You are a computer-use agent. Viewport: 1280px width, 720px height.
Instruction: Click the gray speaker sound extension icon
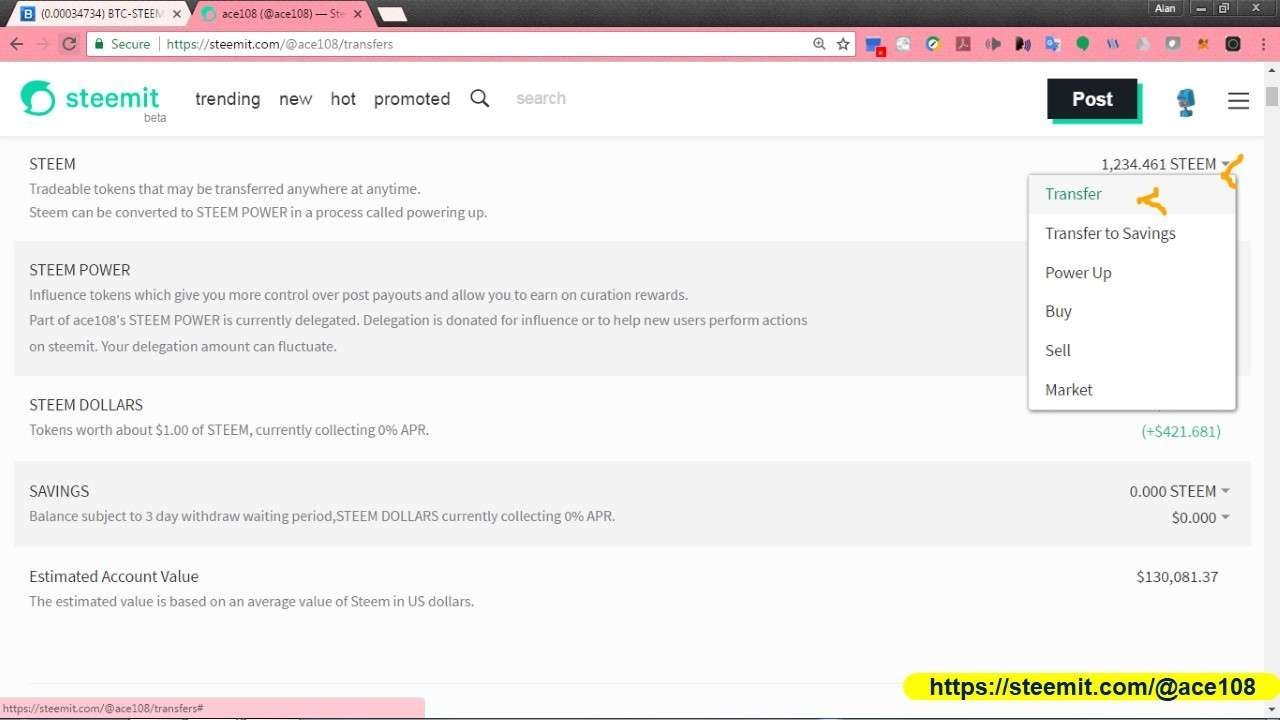[x=993, y=44]
